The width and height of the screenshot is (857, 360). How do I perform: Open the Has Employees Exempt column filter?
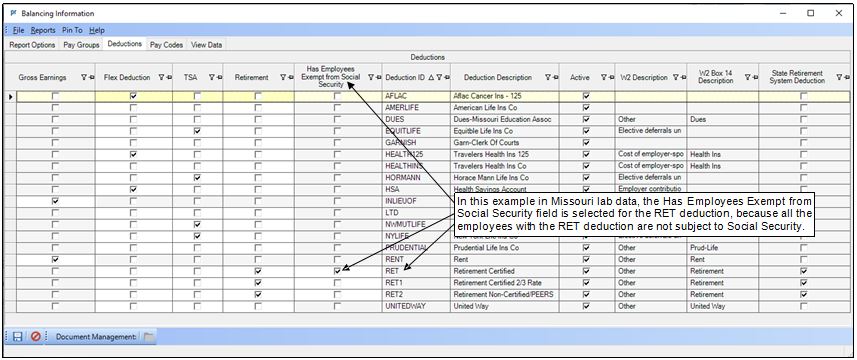point(371,78)
